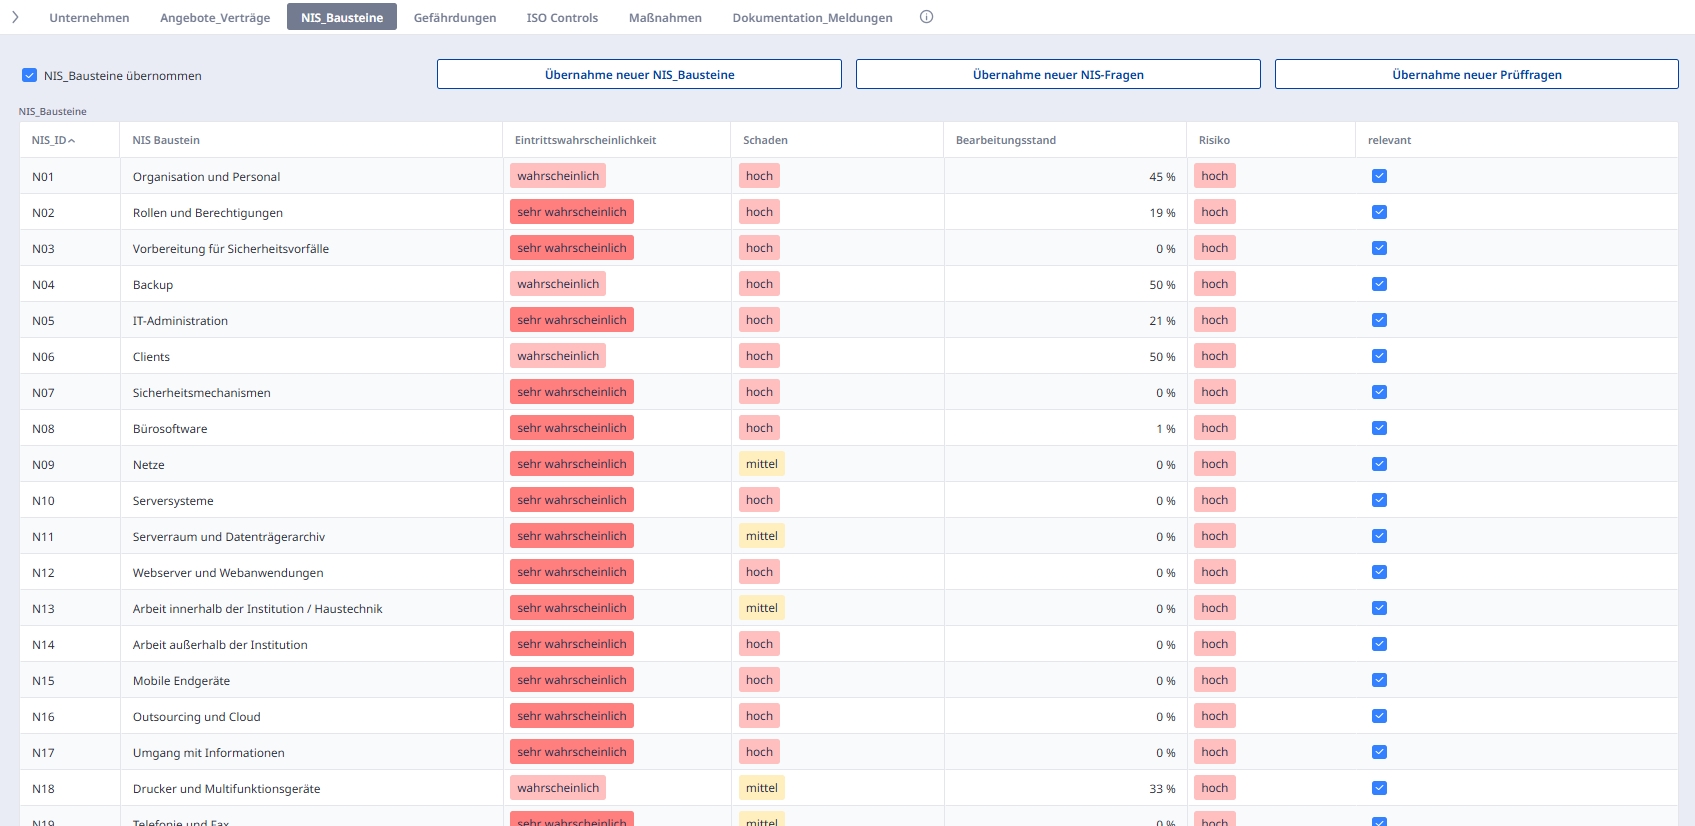Click the wahrscheinlich tag for Organisation und Personal
The height and width of the screenshot is (826, 1695).
(x=558, y=176)
